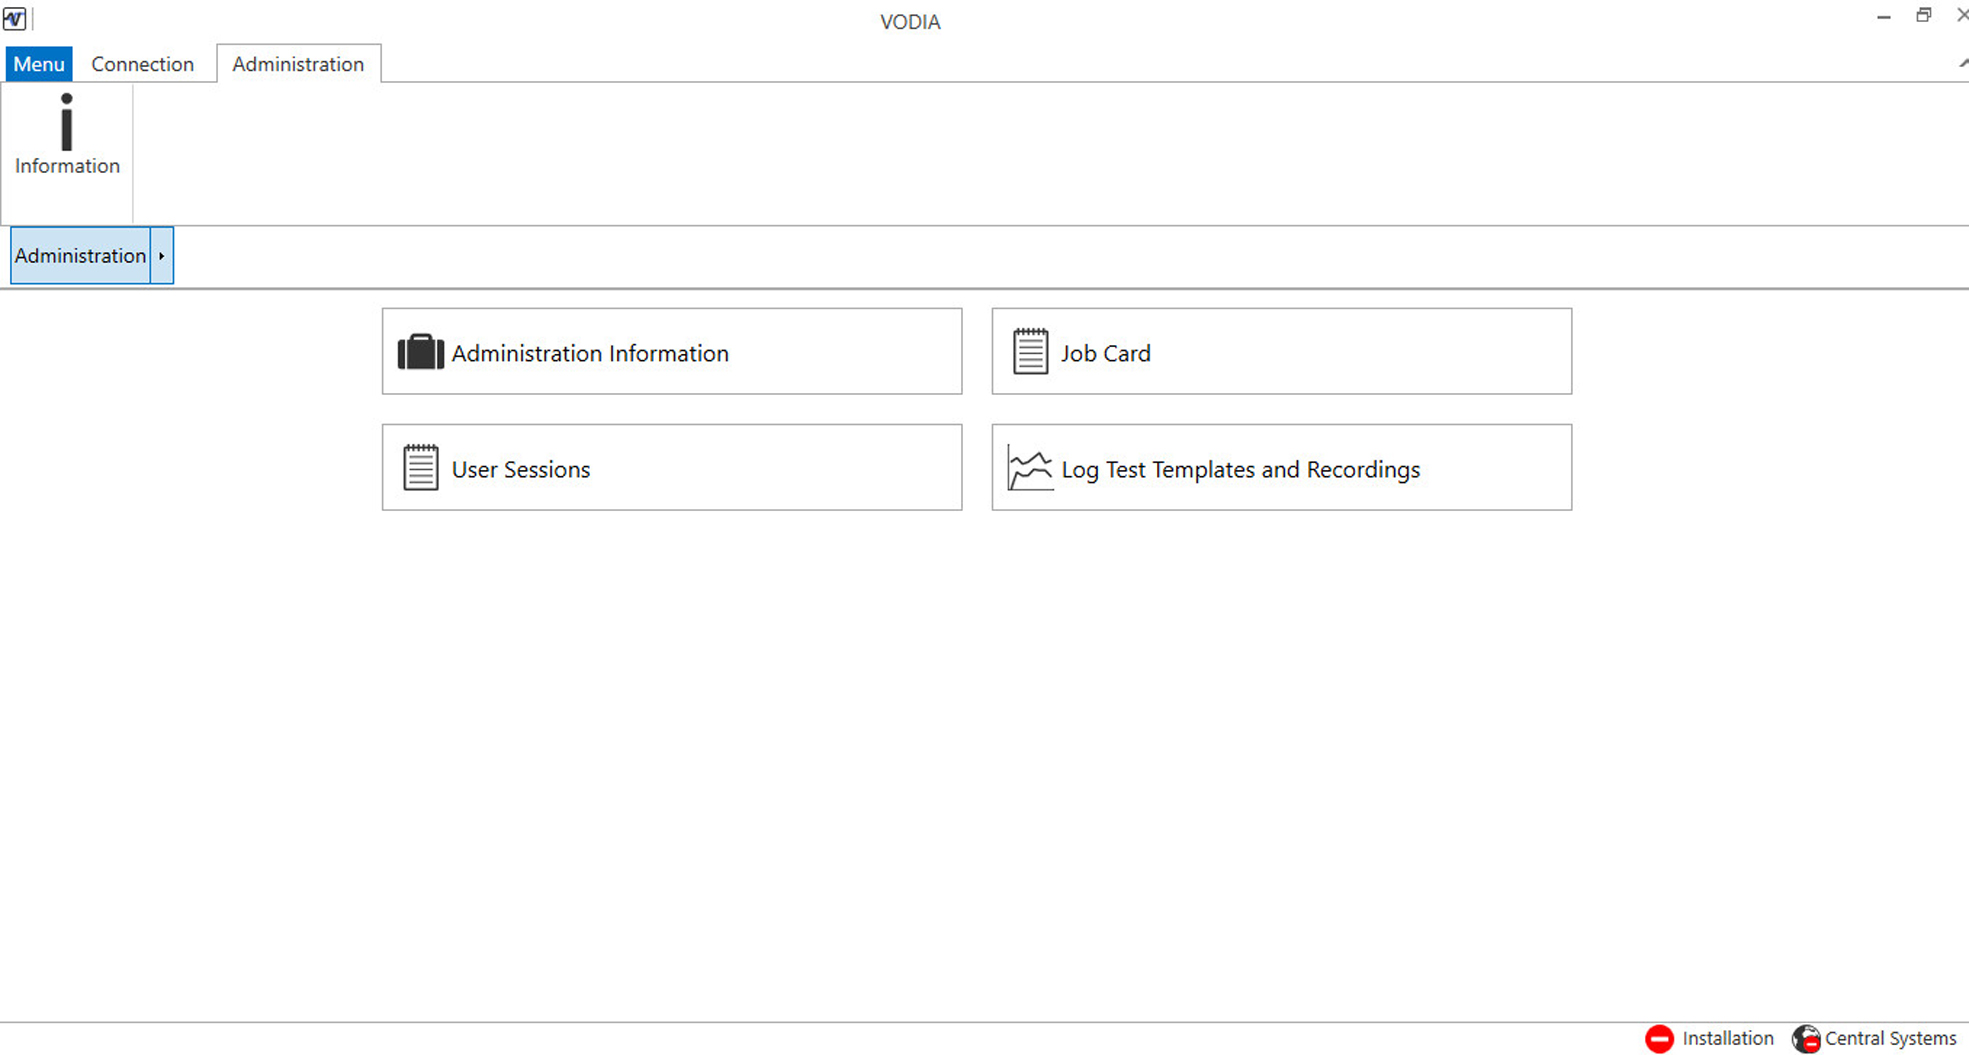The height and width of the screenshot is (1055, 1969).
Task: Switch to the Connection tab
Action: tap(142, 64)
